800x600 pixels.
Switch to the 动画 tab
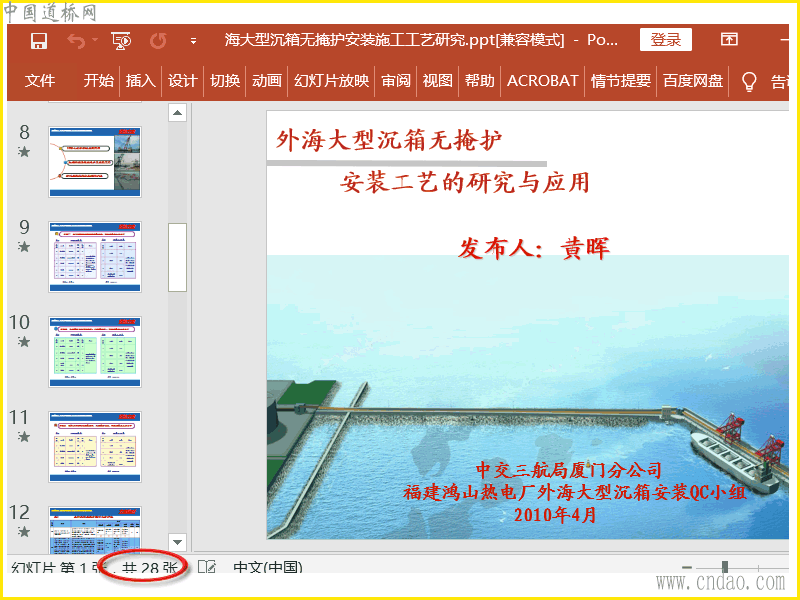click(267, 81)
